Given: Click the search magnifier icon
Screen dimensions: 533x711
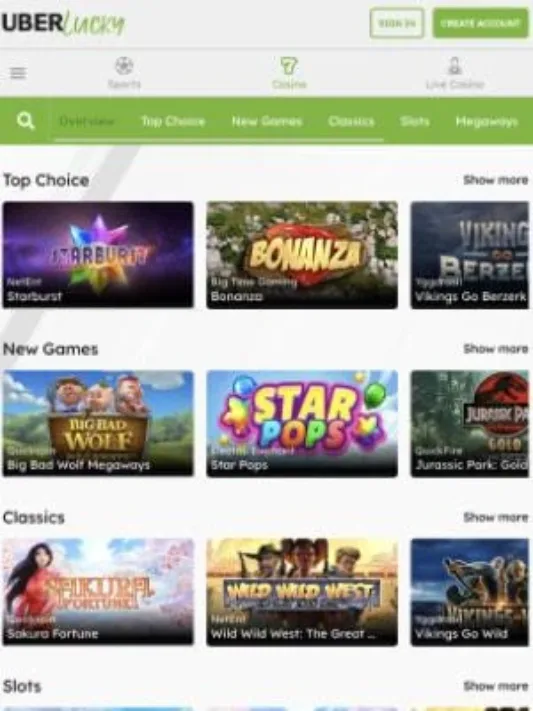Looking at the screenshot, I should pyautogui.click(x=25, y=121).
